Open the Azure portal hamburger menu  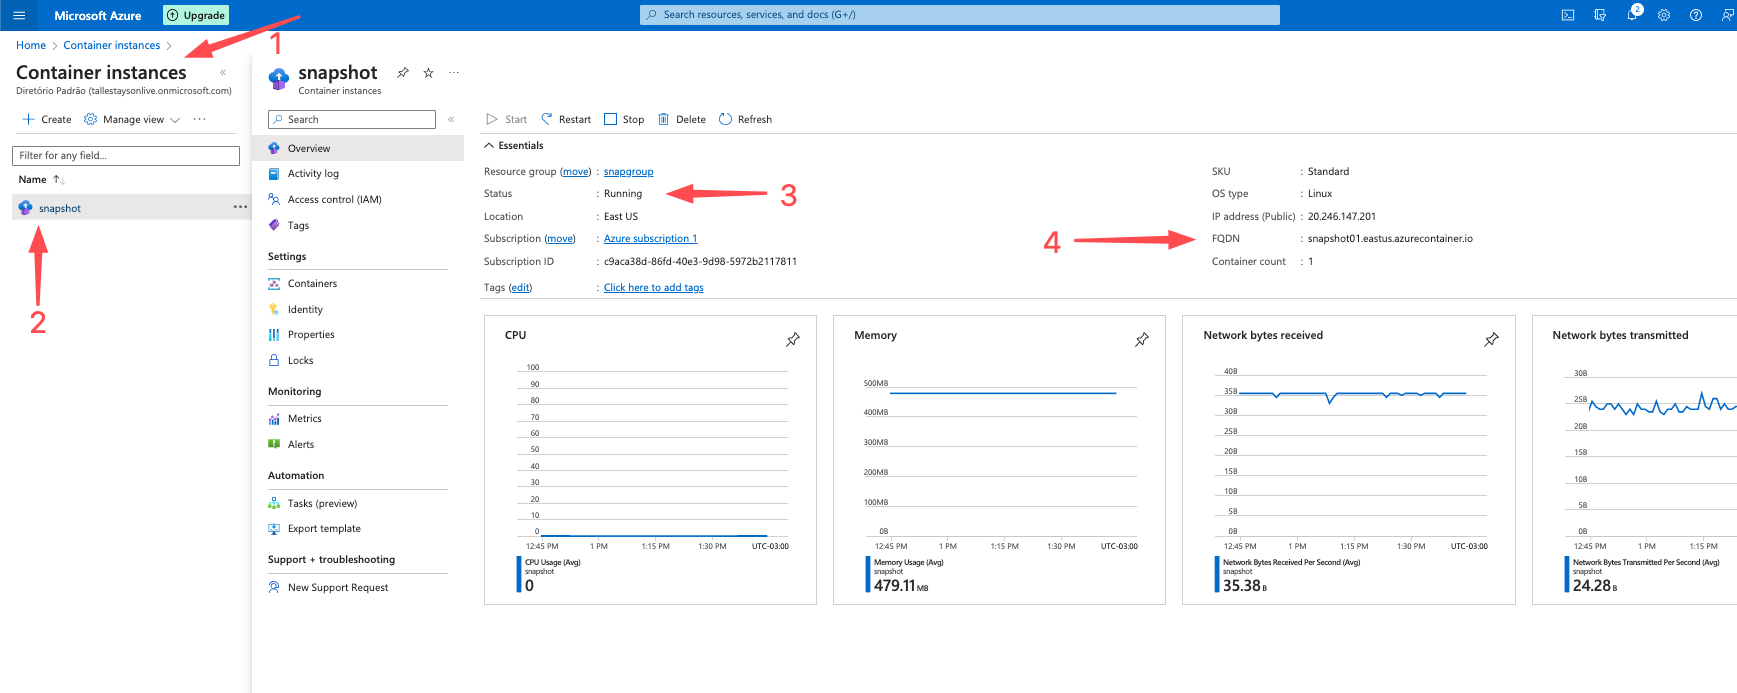pos(19,15)
